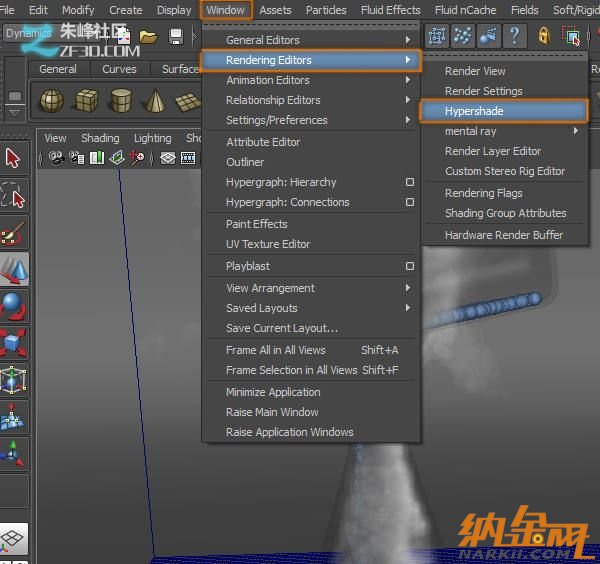The image size is (600, 564).
Task: Choose Render View from the submenu
Action: (504, 71)
